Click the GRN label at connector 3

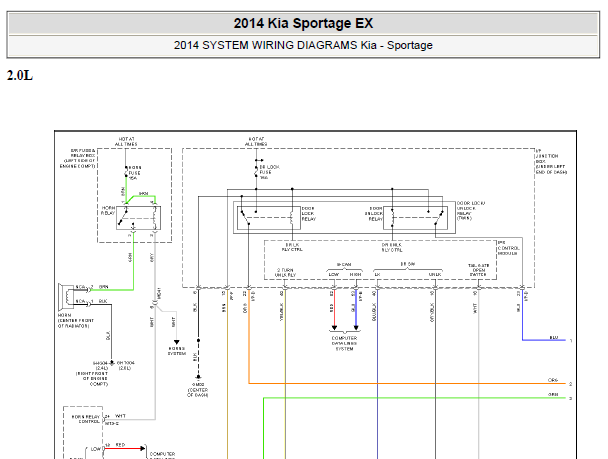(553, 394)
